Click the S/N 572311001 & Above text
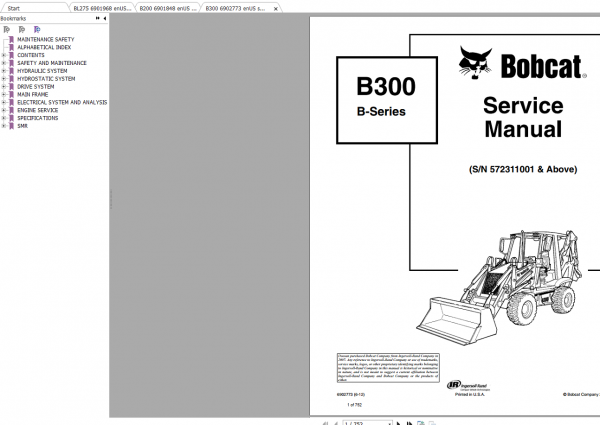The height and width of the screenshot is (425, 600). click(x=523, y=169)
